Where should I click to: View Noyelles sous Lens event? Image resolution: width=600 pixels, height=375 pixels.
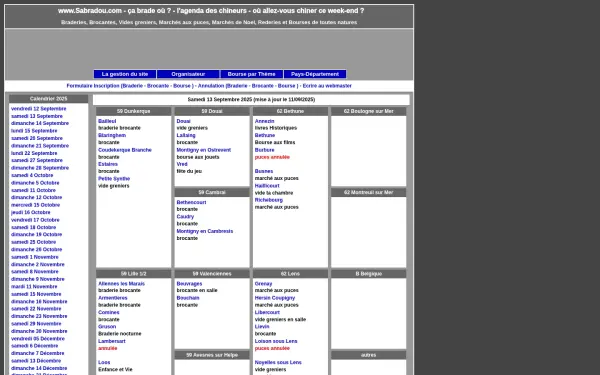(278, 362)
